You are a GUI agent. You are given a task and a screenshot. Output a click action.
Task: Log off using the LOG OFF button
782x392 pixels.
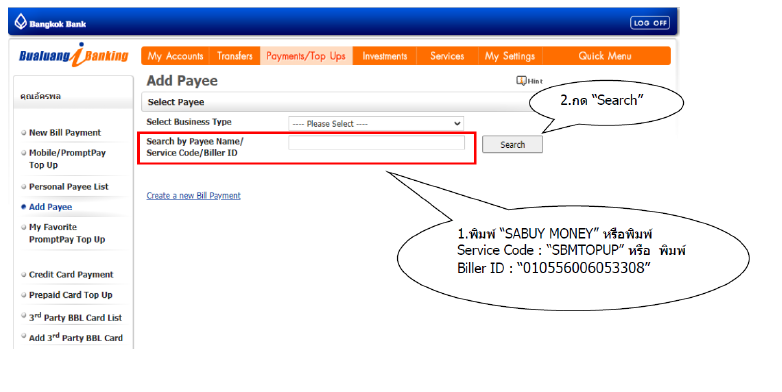pos(650,23)
